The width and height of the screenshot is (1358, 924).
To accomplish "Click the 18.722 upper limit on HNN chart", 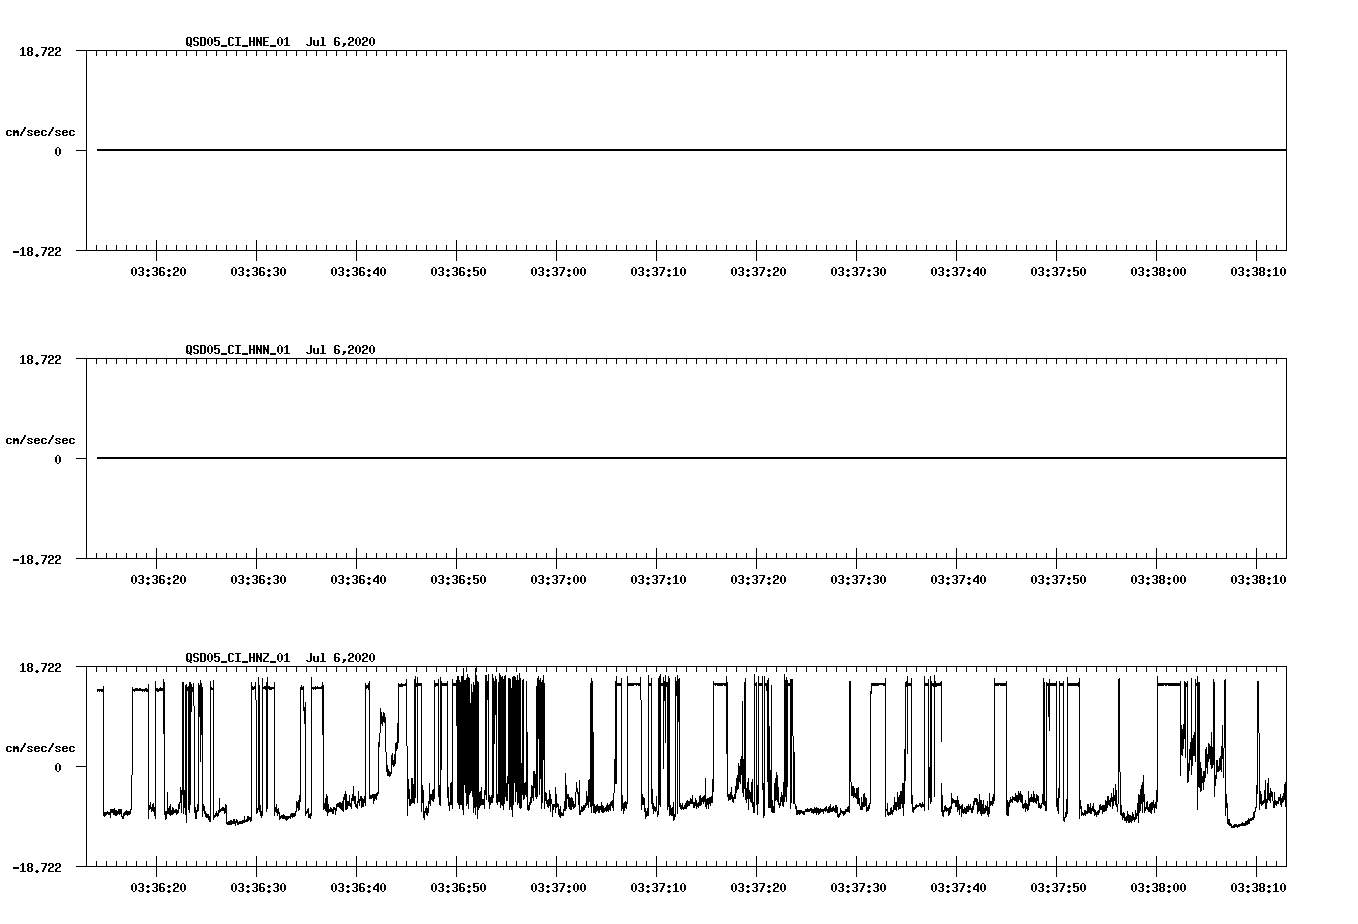I will [x=40, y=359].
